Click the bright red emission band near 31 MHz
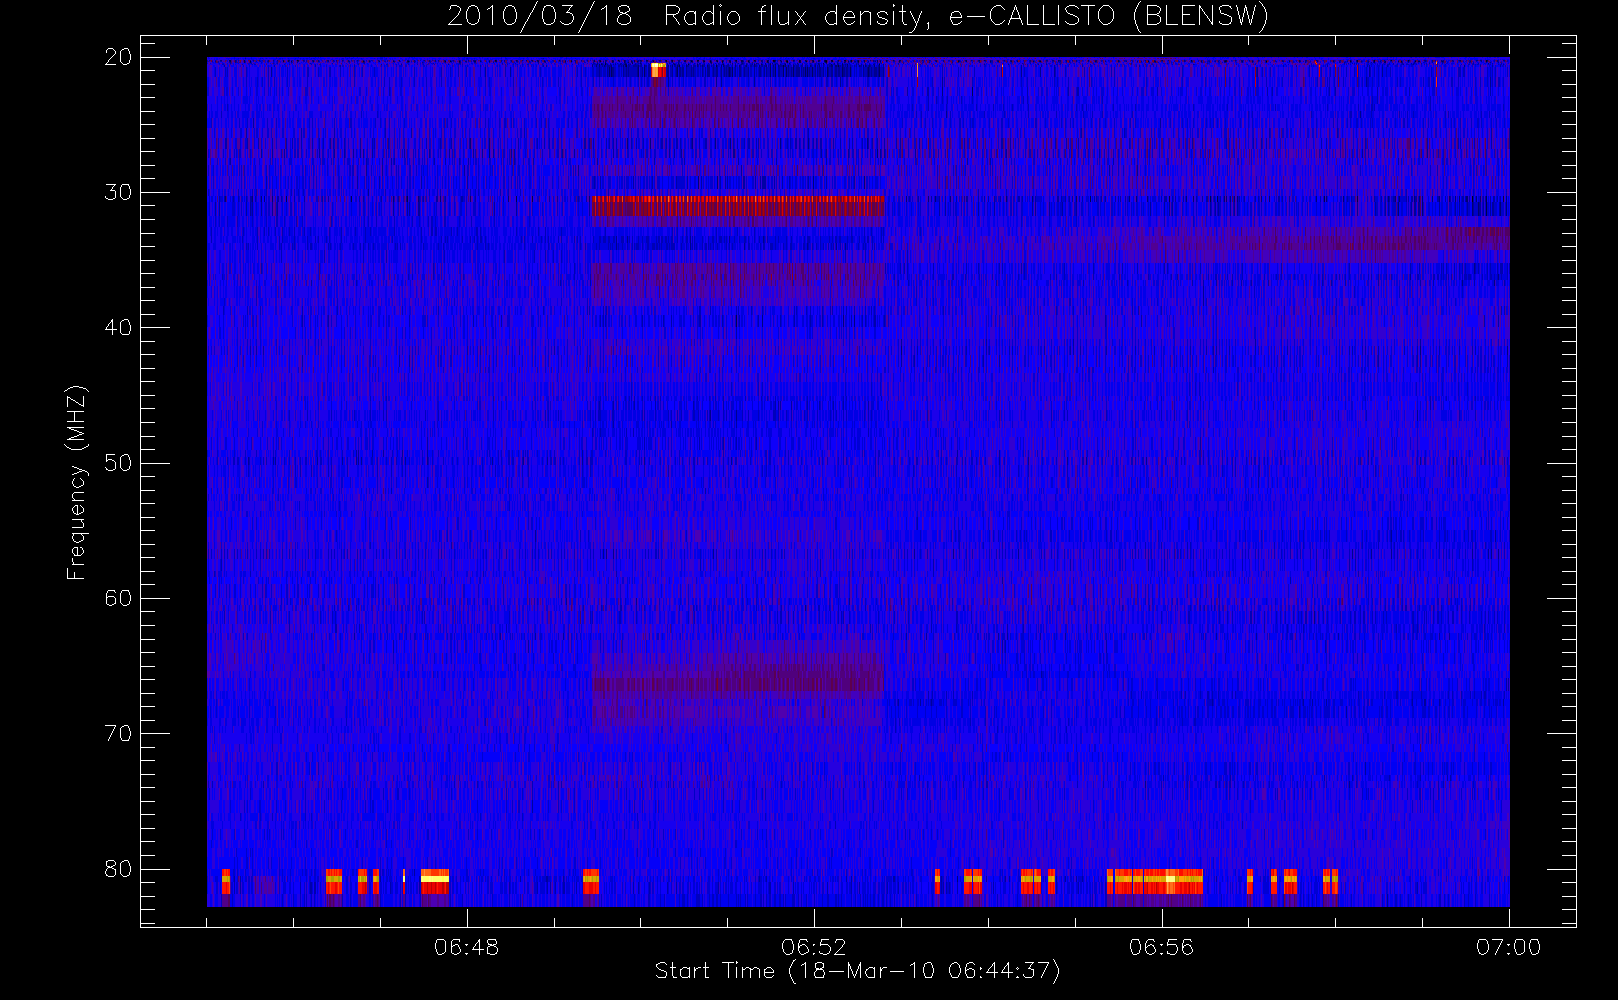Screen dimensions: 1618x1000 738,205
